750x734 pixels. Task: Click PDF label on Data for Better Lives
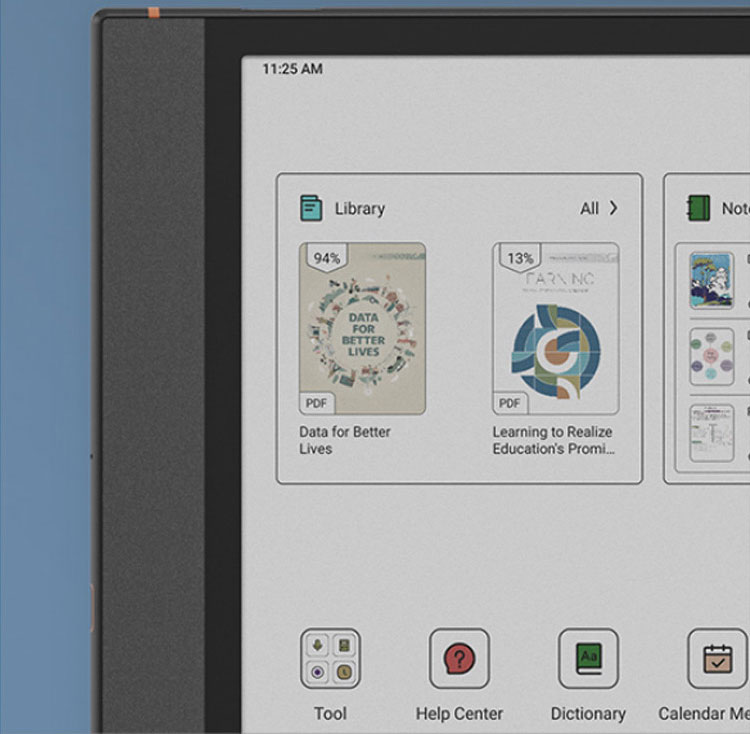[317, 403]
